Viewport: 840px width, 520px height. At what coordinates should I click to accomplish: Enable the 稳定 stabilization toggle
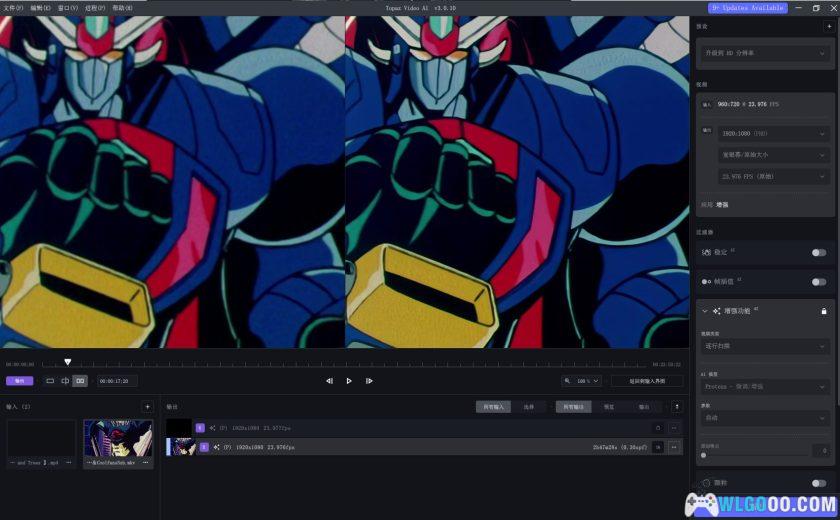pos(819,253)
